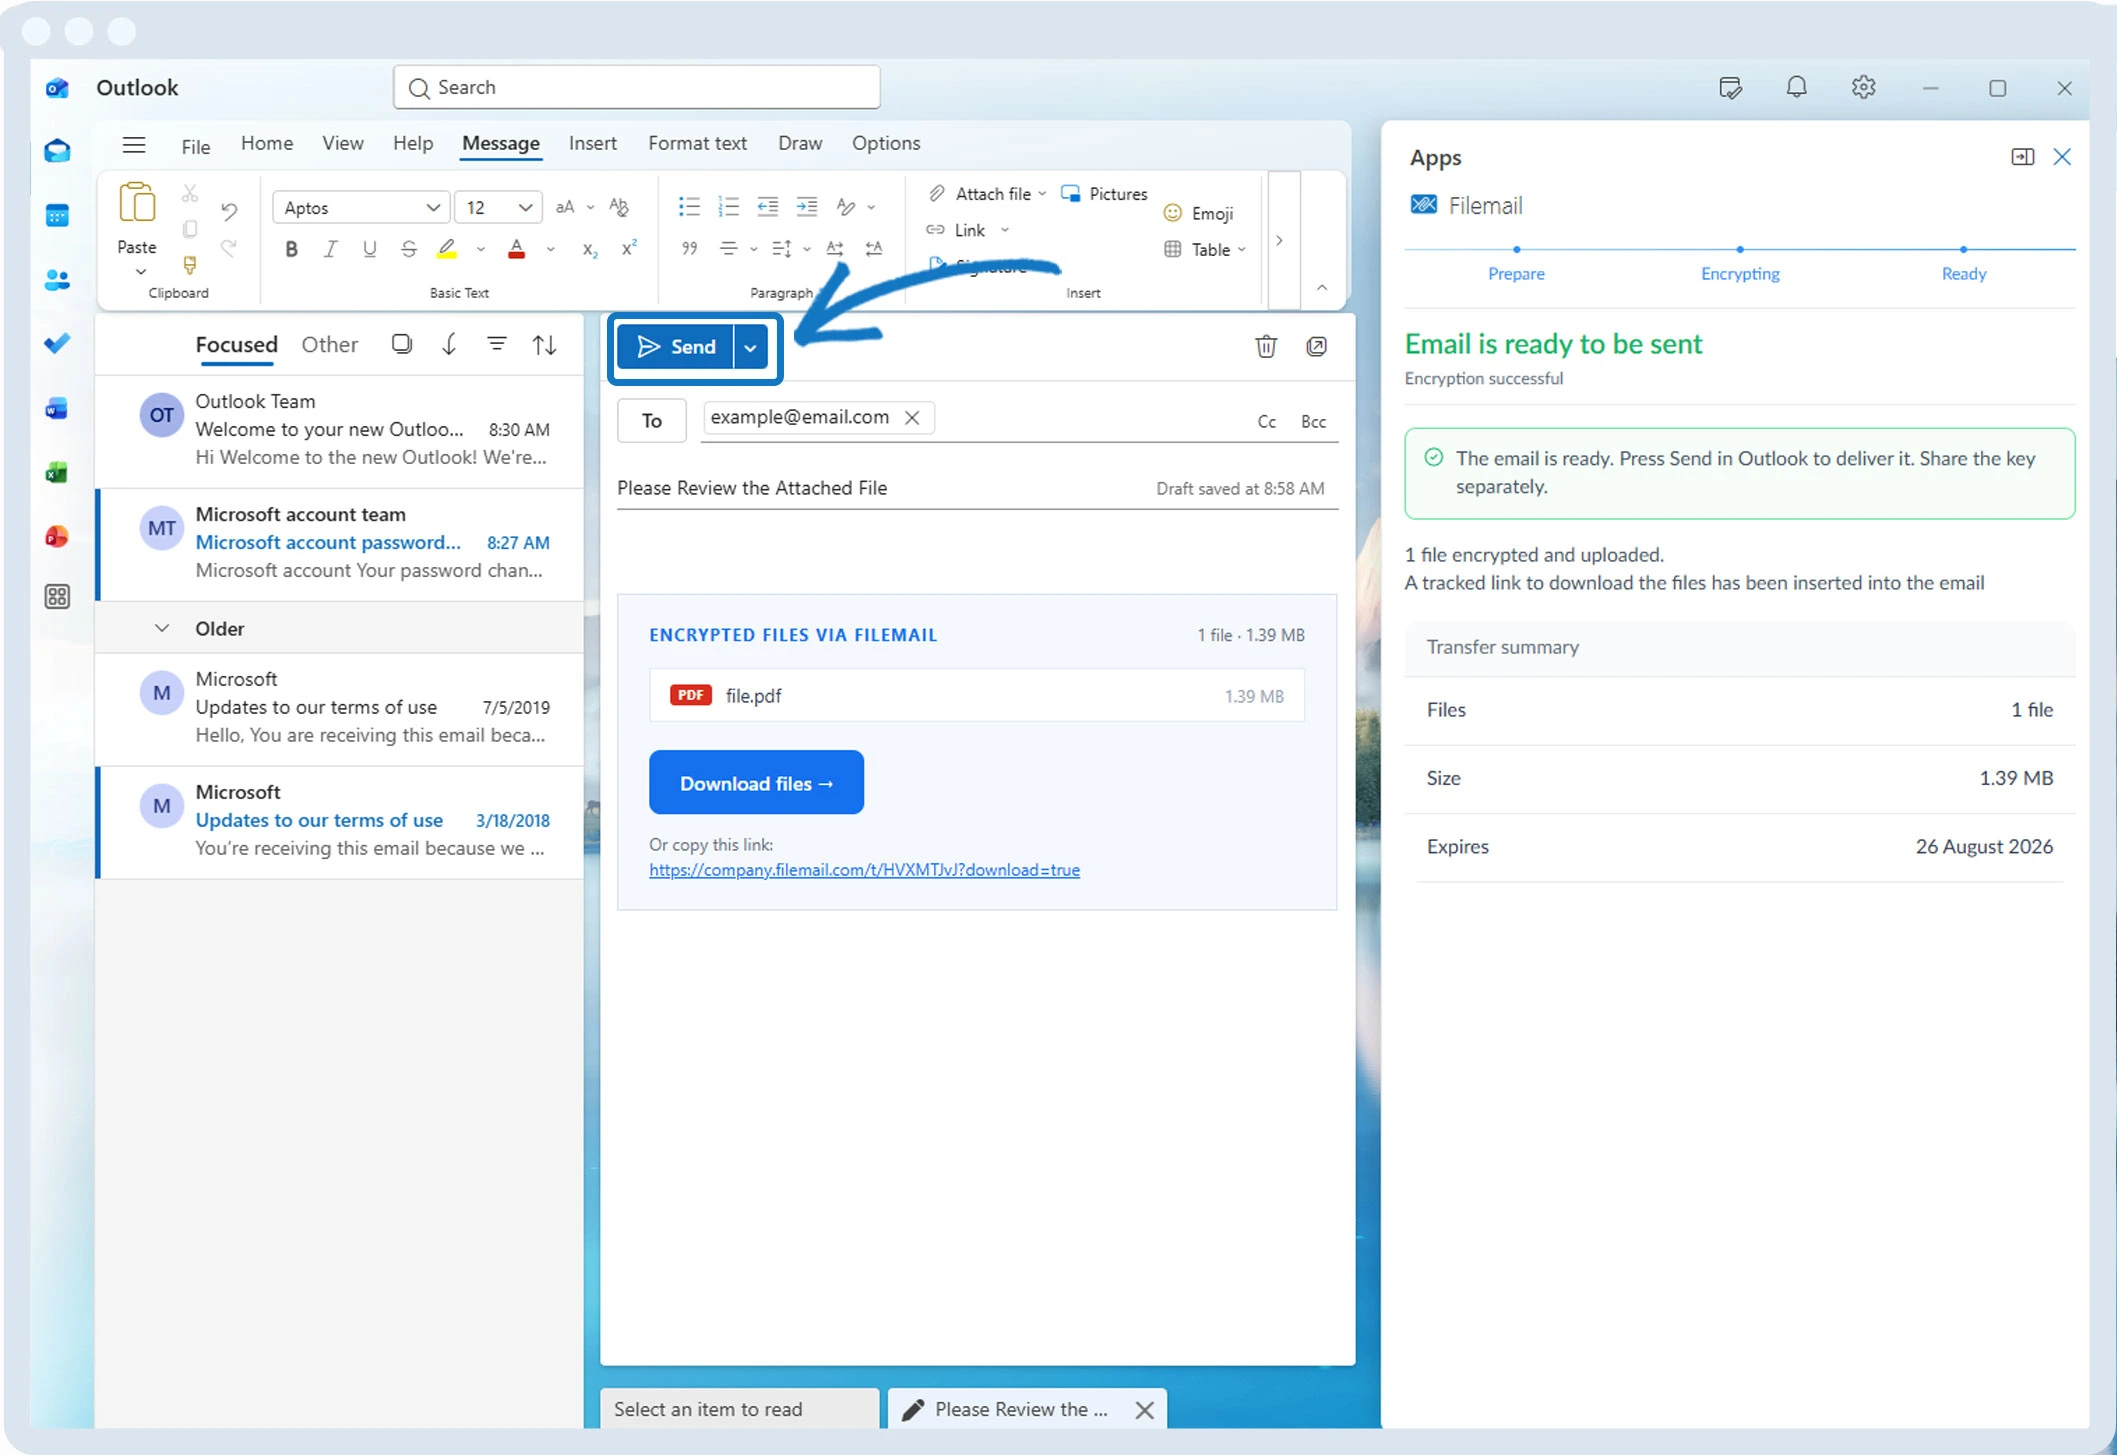The height and width of the screenshot is (1455, 2117).
Task: Pin the Apps pane with the dock icon
Action: pyautogui.click(x=2022, y=157)
